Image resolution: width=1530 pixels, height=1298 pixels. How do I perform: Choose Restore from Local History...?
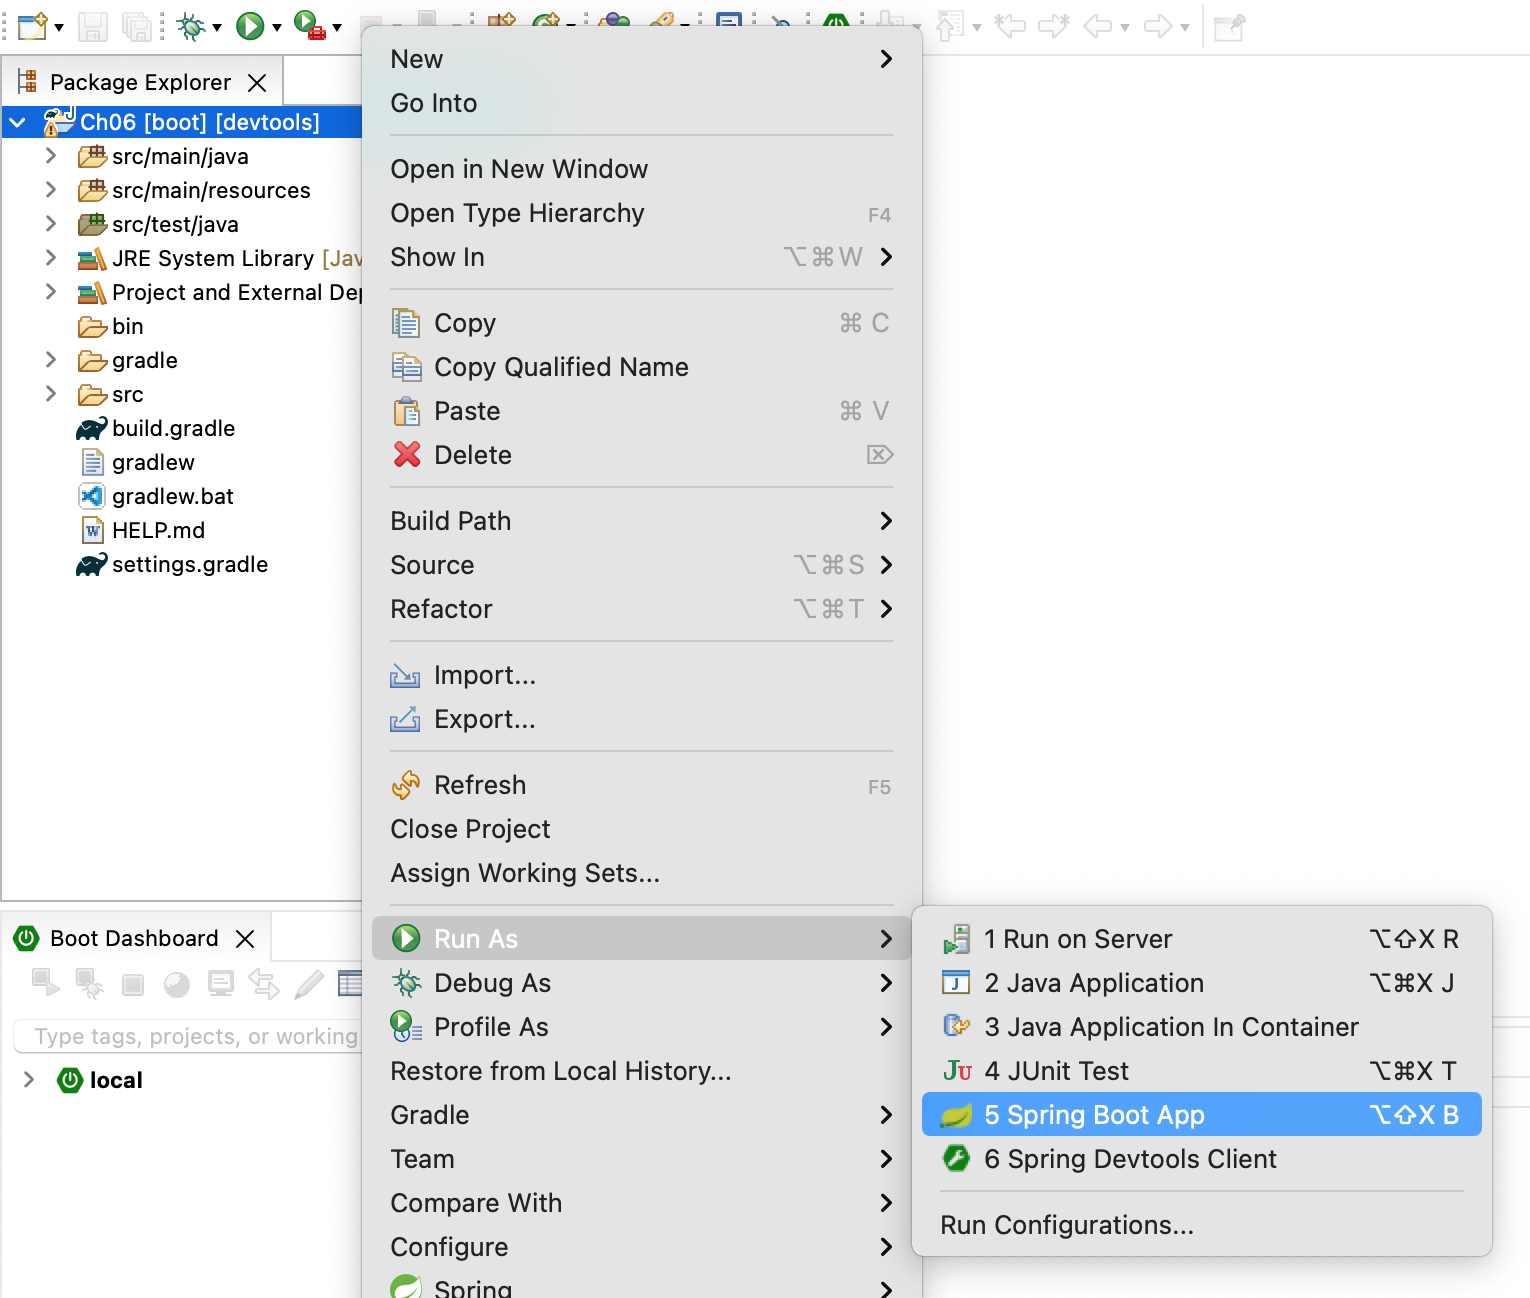pos(641,1071)
